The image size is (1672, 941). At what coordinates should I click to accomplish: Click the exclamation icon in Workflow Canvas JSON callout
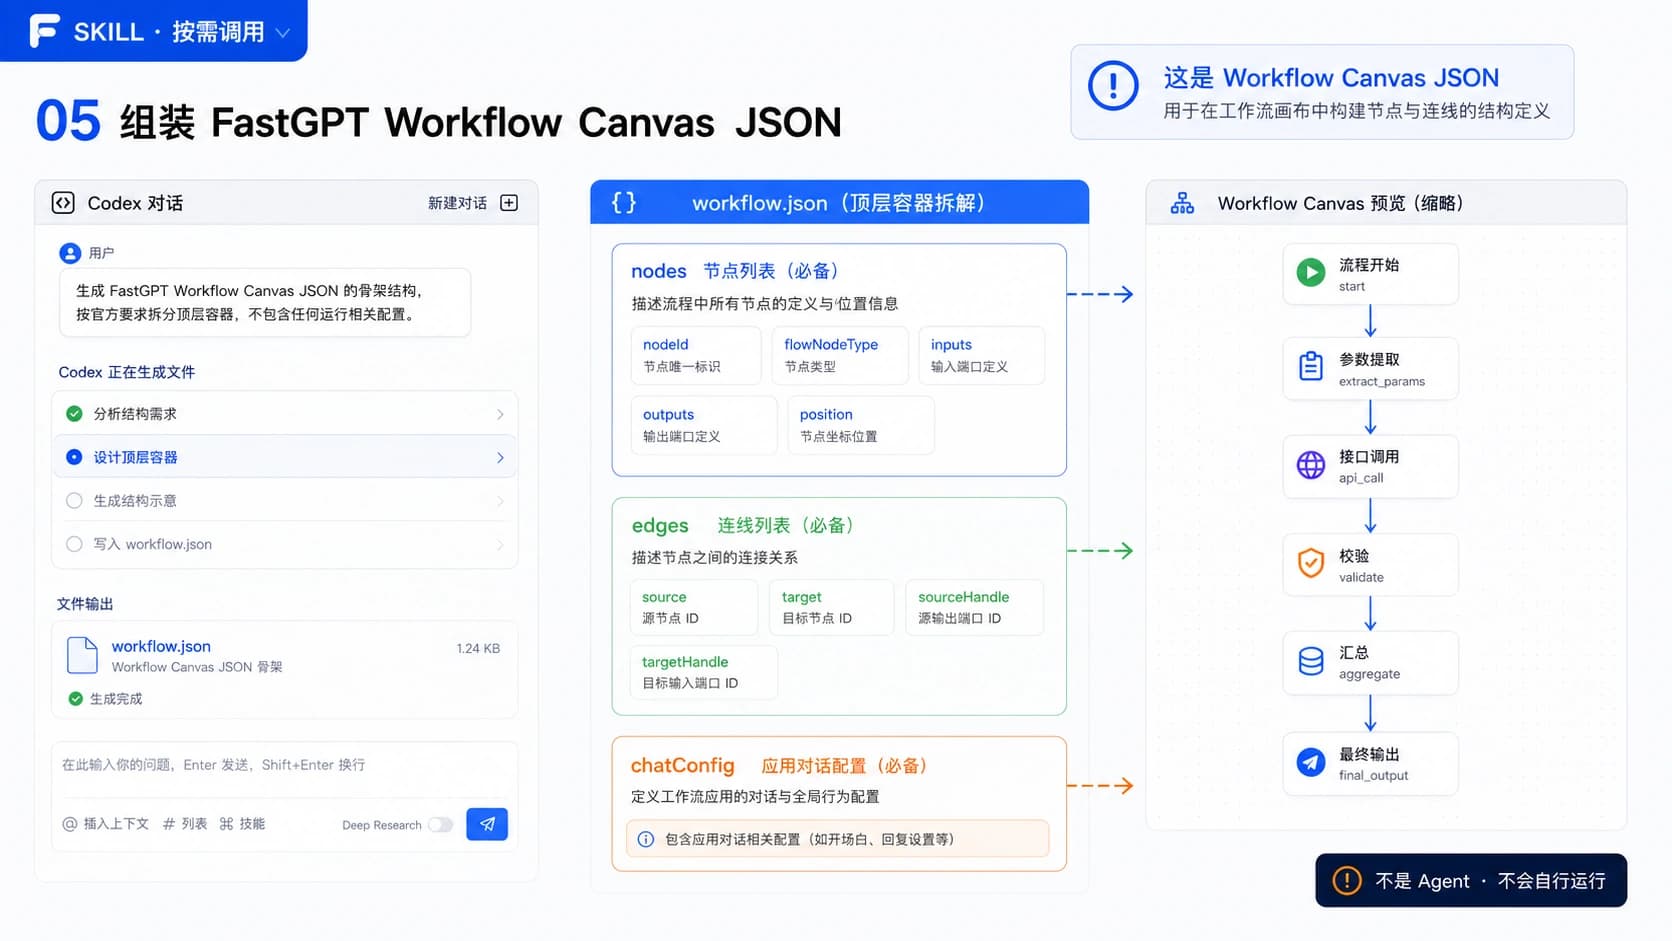1113,86
